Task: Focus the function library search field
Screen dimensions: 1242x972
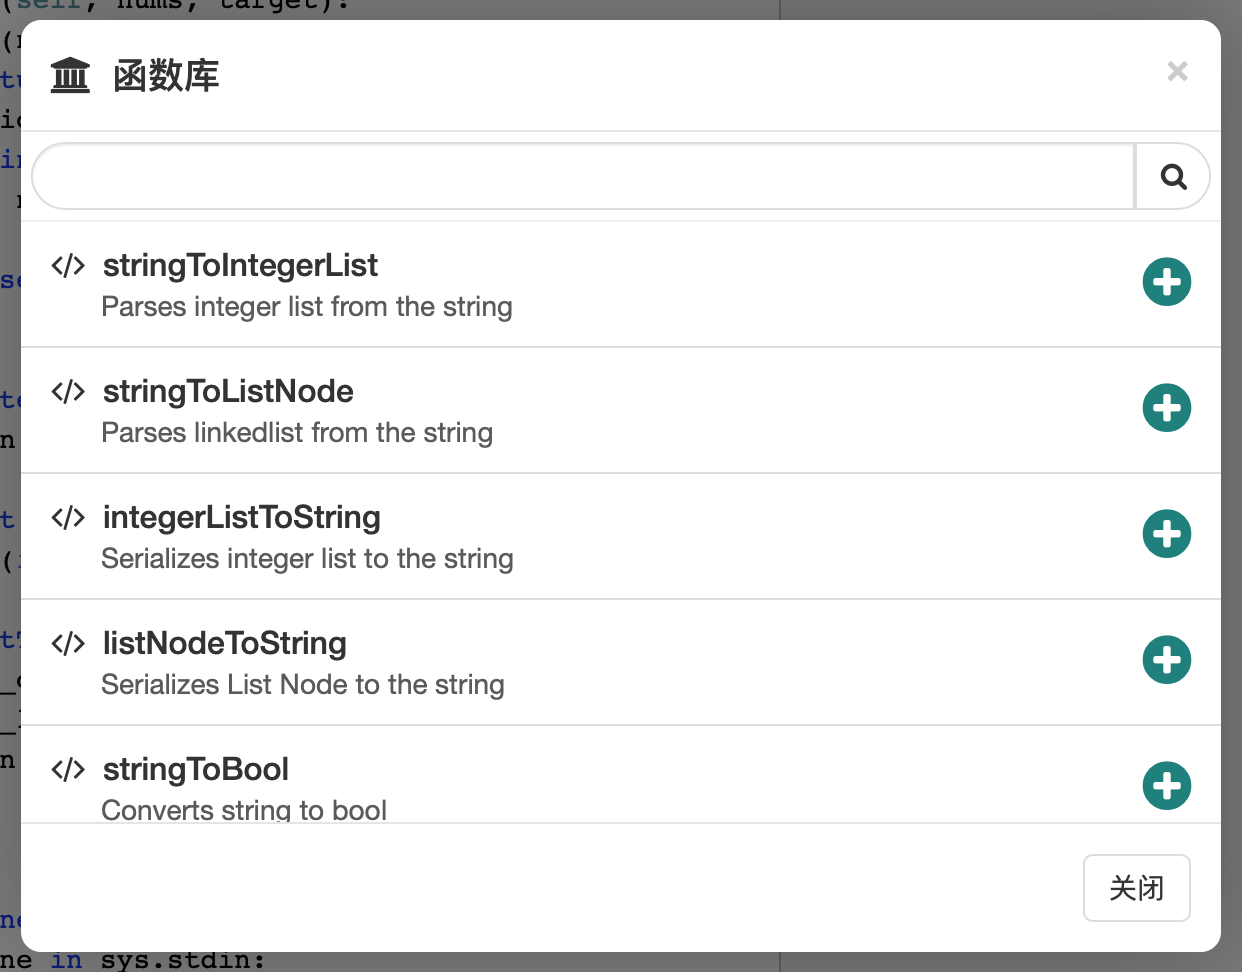Action: pos(584,177)
